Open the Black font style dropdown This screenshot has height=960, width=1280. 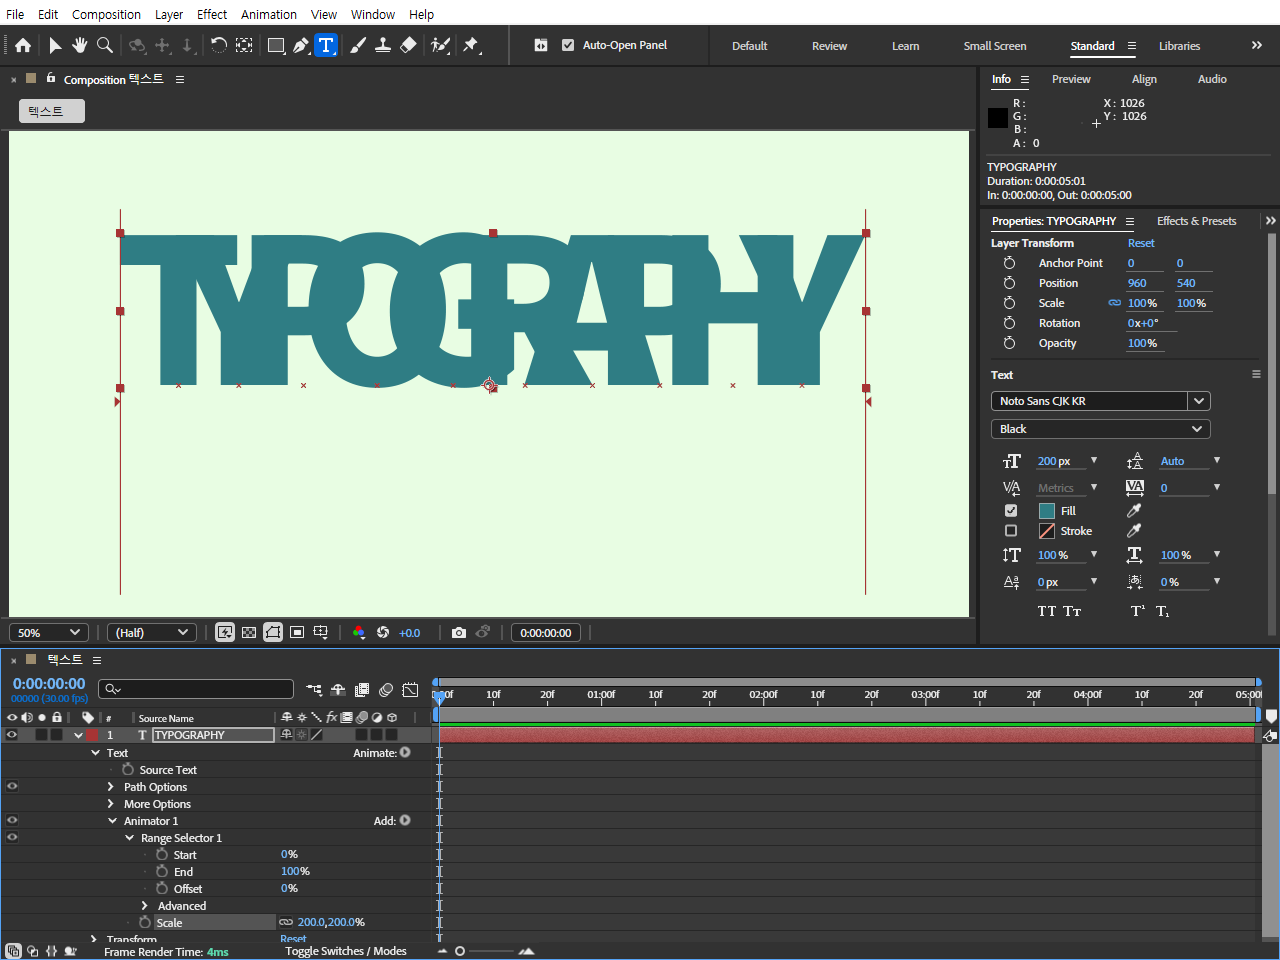(x=1100, y=429)
